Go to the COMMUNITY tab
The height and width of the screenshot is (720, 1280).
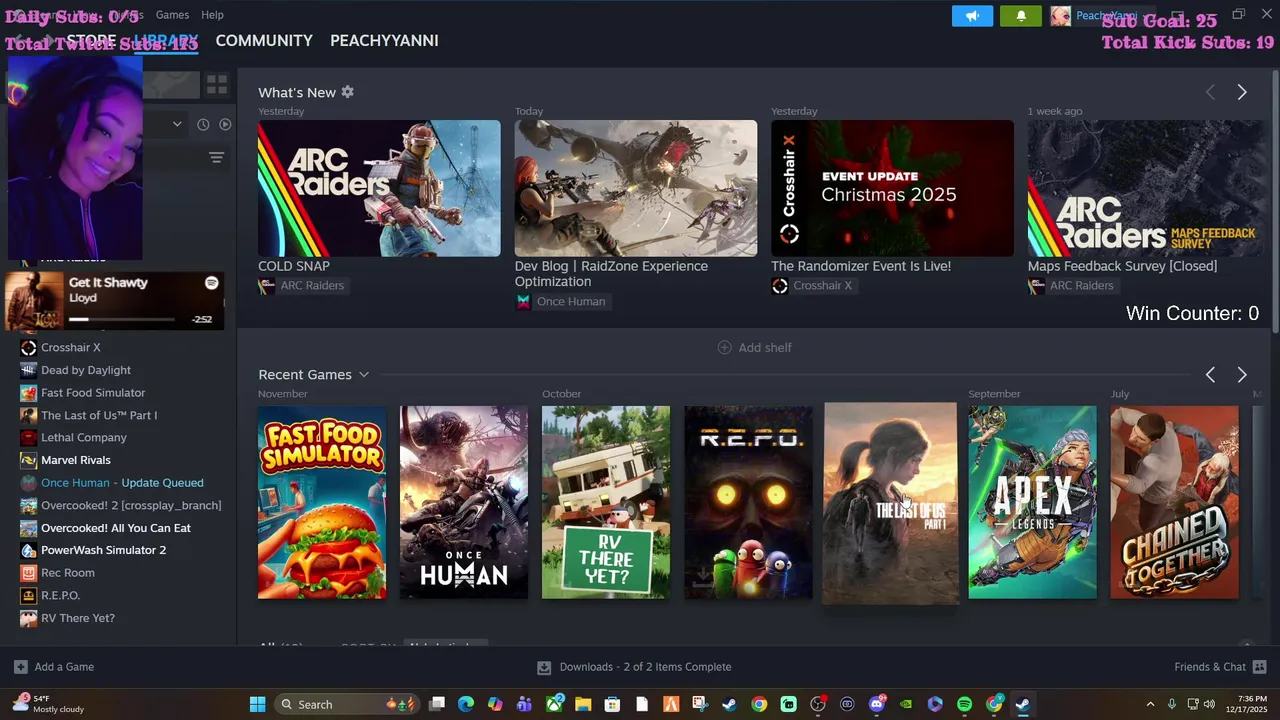click(x=264, y=41)
